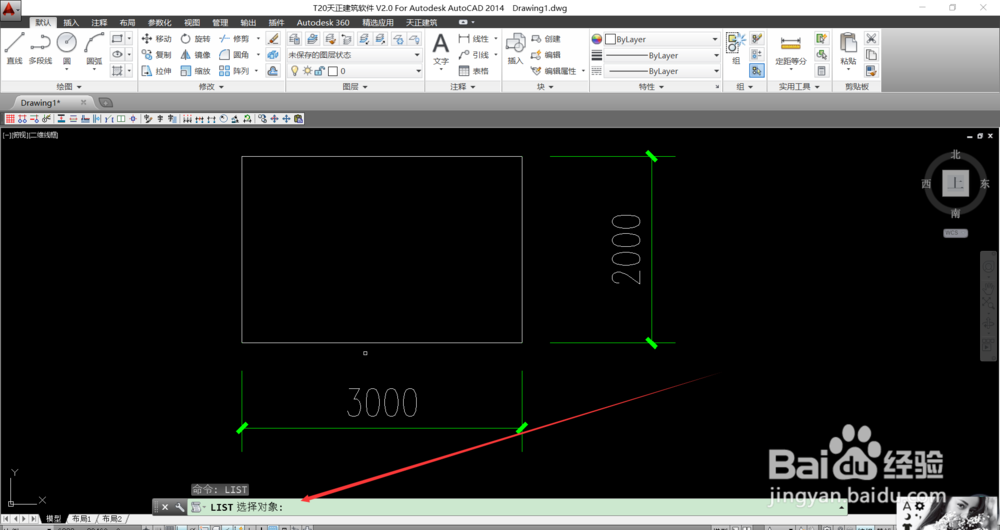
Task: Click the 定距等分 (Measure) tool
Action: point(791,50)
